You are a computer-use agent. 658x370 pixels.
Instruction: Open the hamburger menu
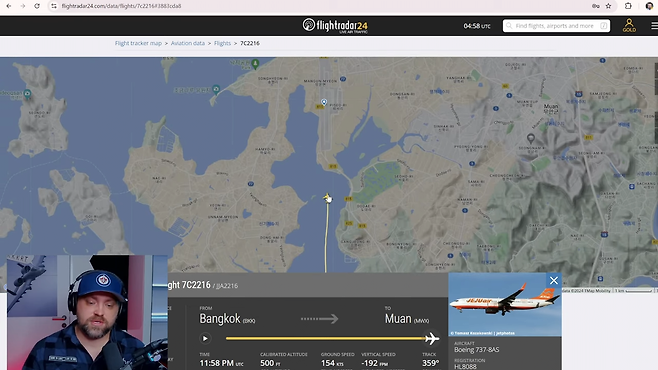(x=654, y=26)
